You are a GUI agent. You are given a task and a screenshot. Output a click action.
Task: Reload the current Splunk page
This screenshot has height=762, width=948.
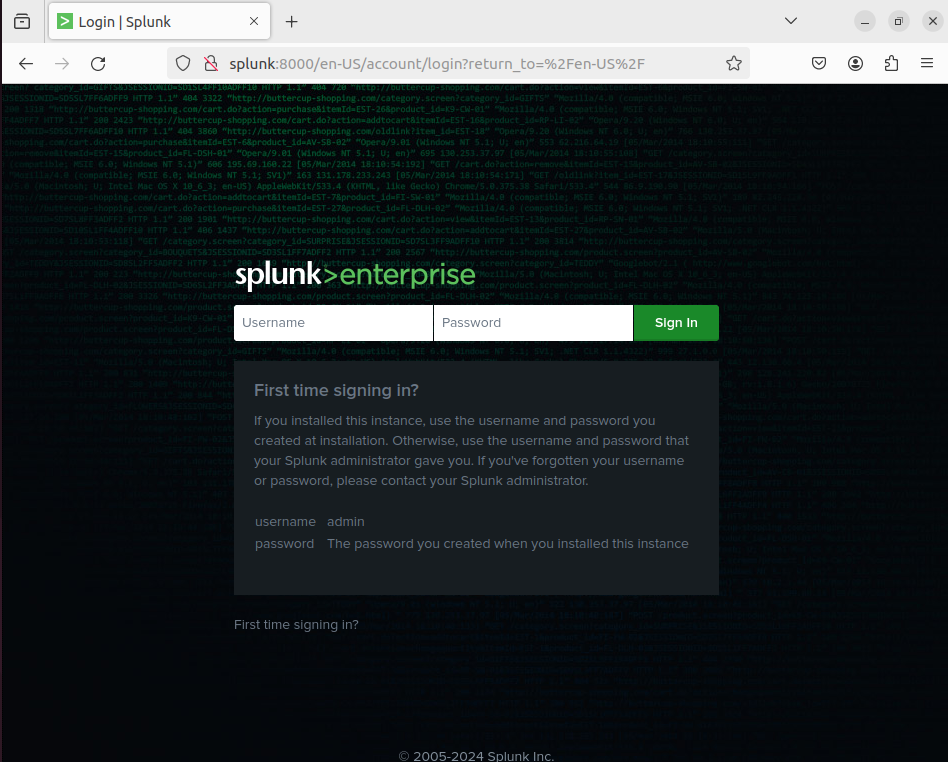click(98, 63)
